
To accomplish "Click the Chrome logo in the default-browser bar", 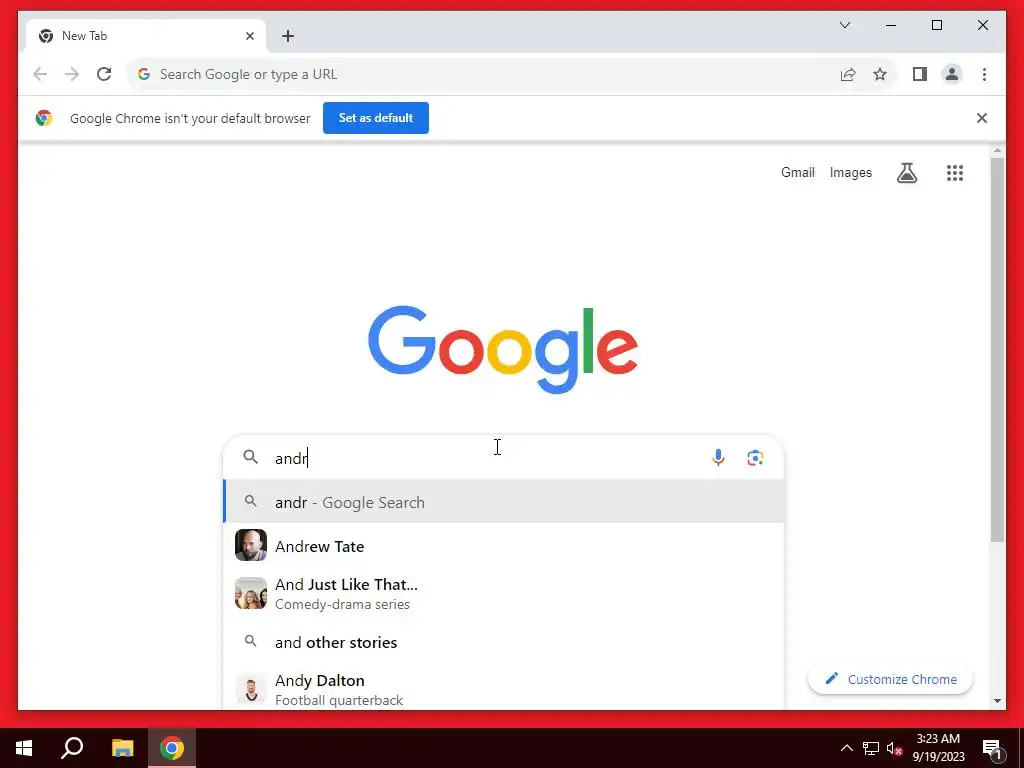I will tap(44, 118).
